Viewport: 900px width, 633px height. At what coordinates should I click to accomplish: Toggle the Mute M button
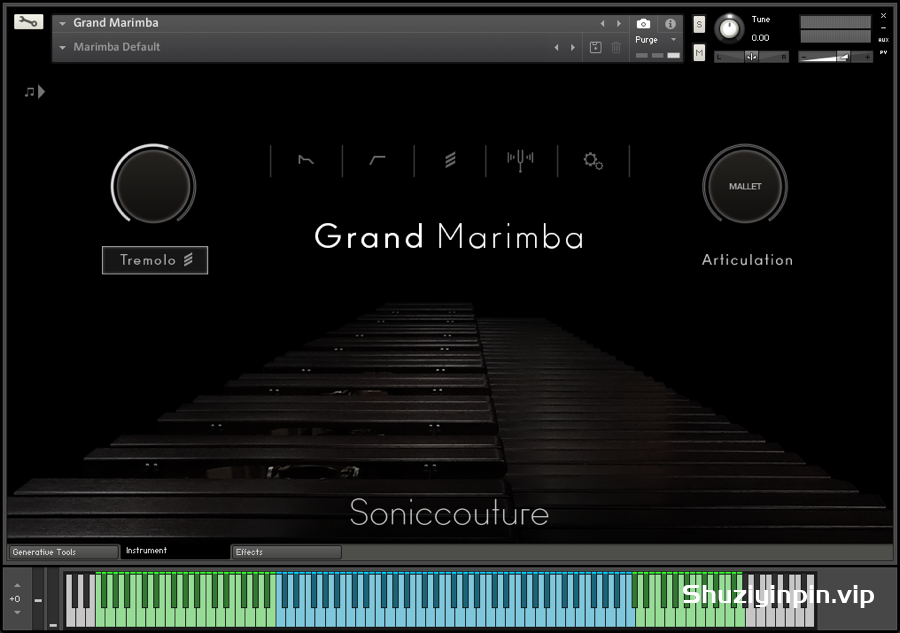(699, 53)
